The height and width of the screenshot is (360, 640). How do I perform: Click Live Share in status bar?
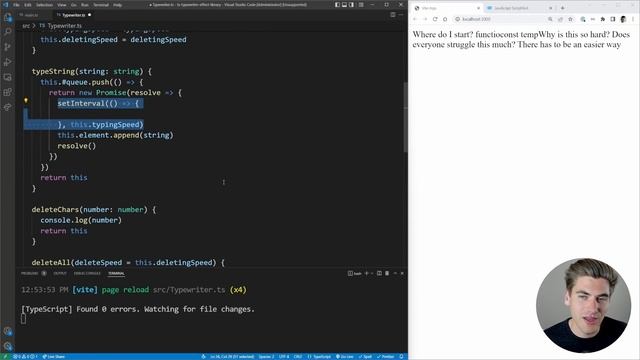click(x=53, y=356)
